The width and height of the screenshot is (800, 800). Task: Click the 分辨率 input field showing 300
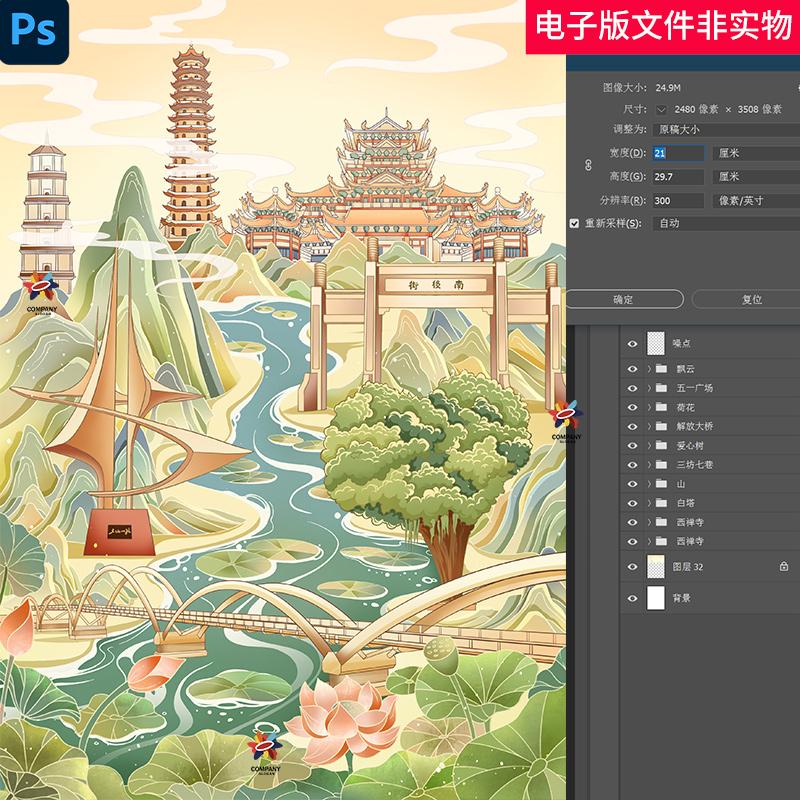pos(678,201)
